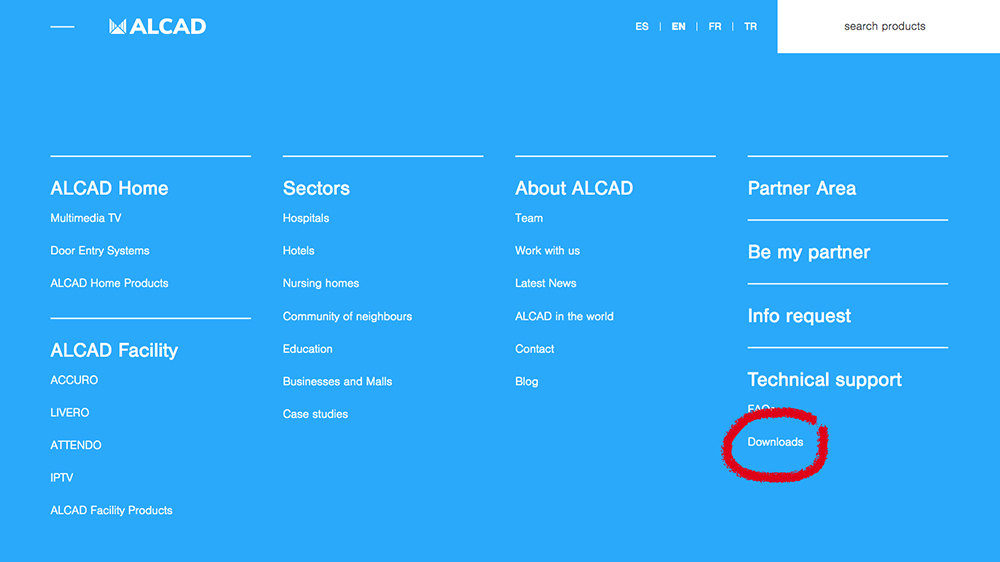Click the Partner Area heading
Screen dimensions: 1000x562
coord(802,188)
